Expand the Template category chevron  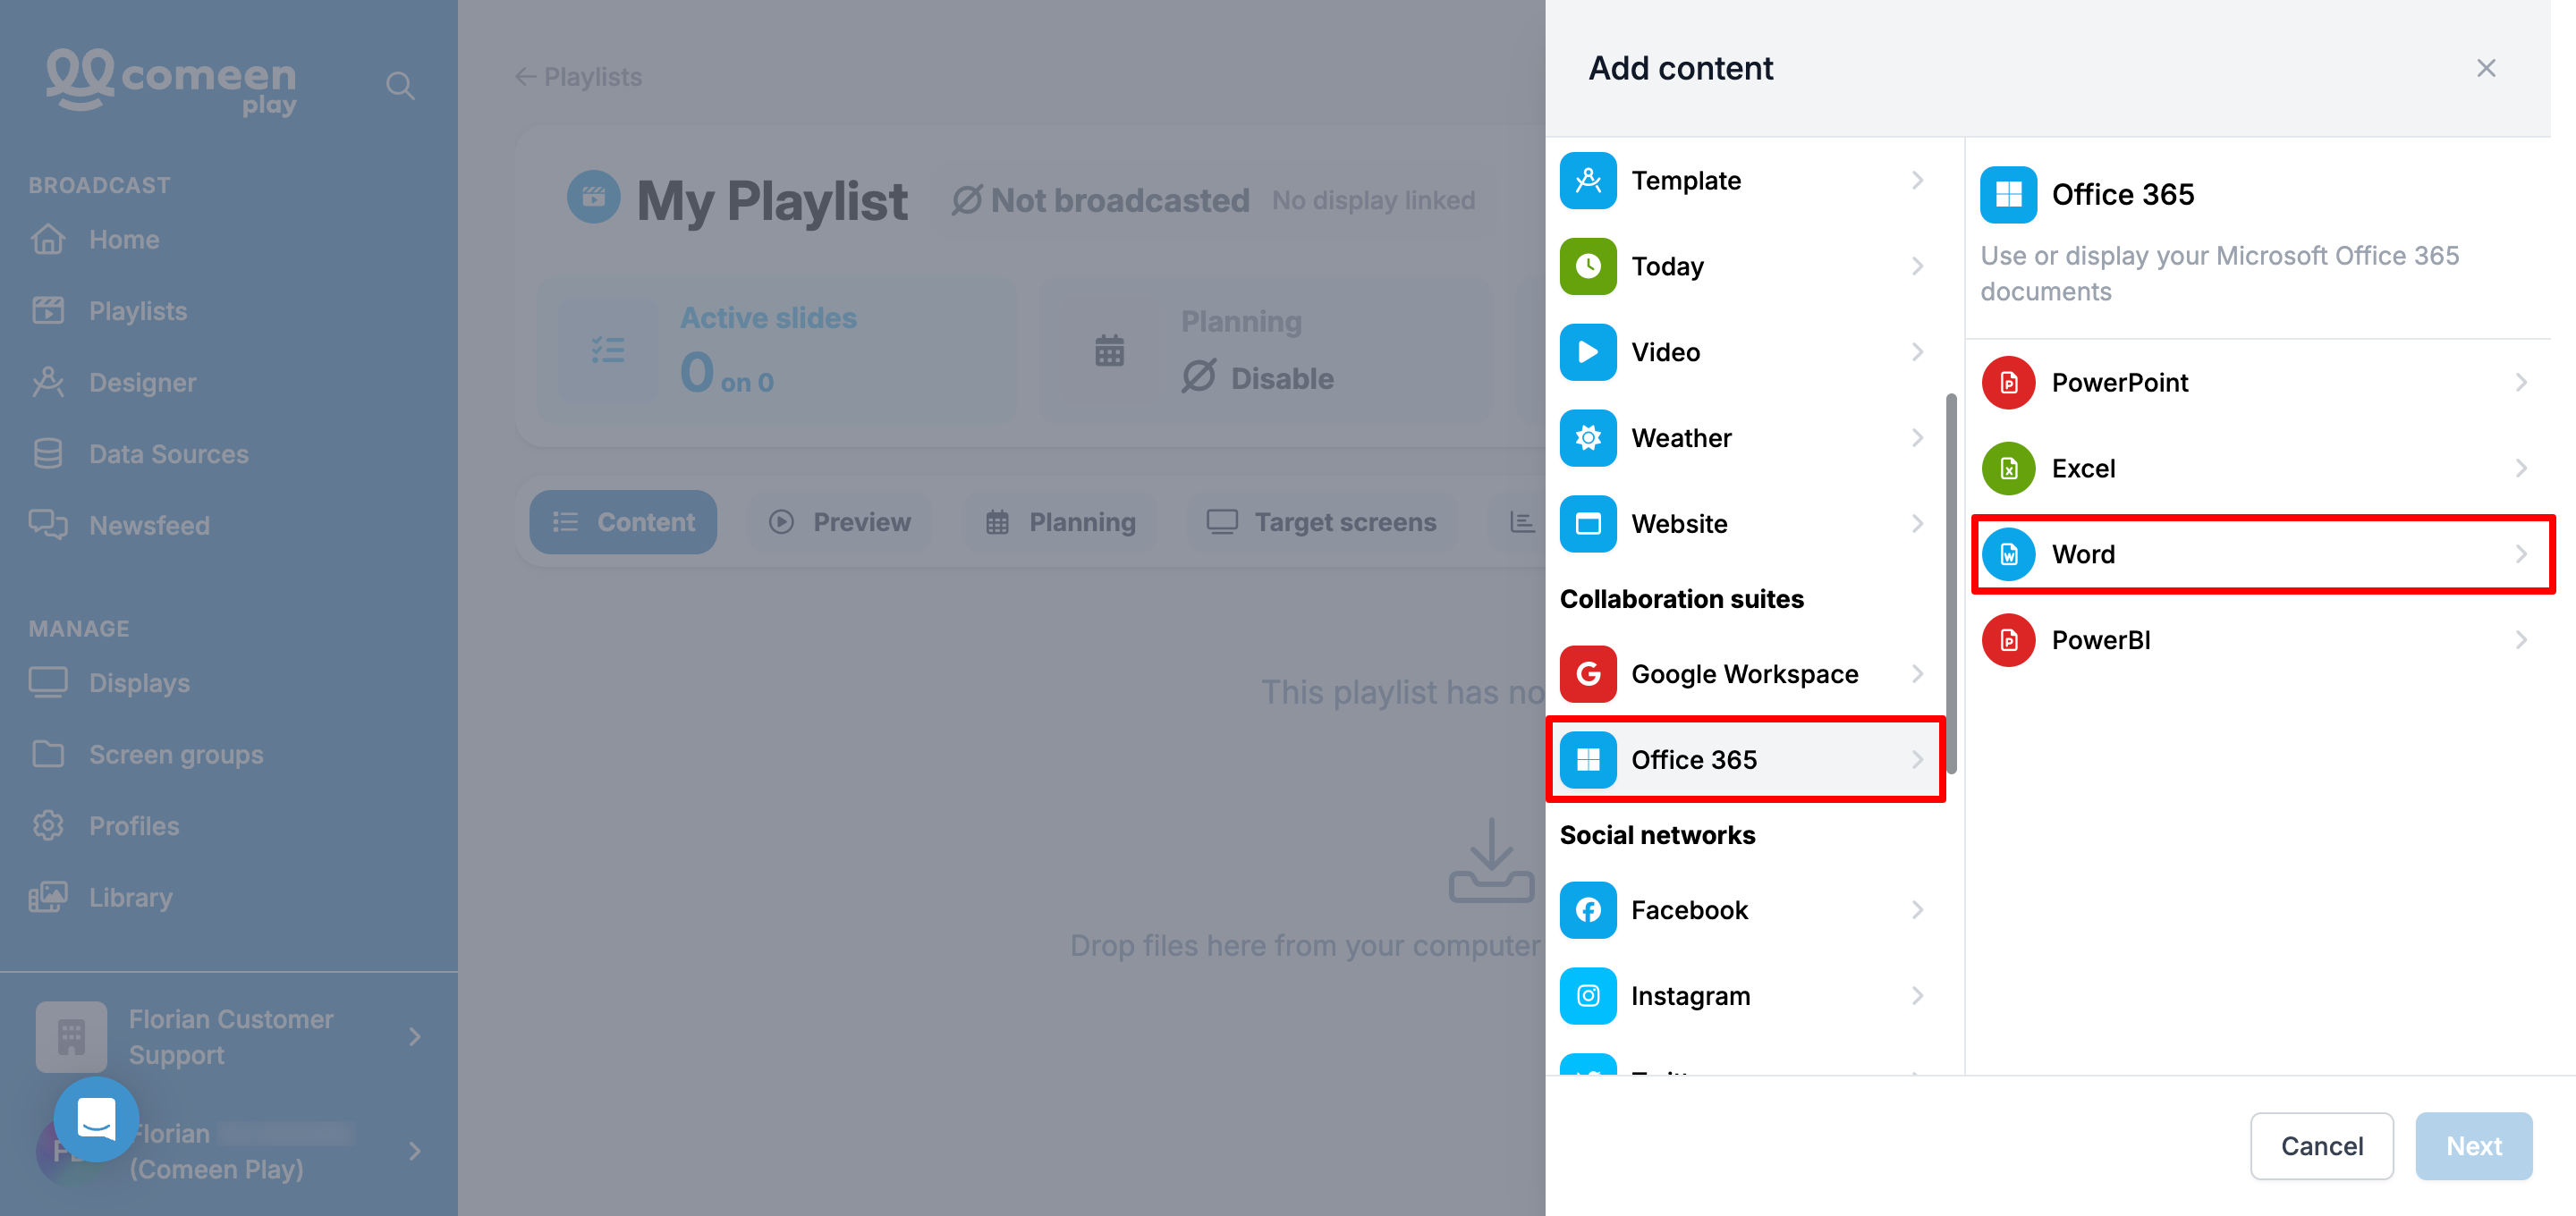click(1918, 181)
